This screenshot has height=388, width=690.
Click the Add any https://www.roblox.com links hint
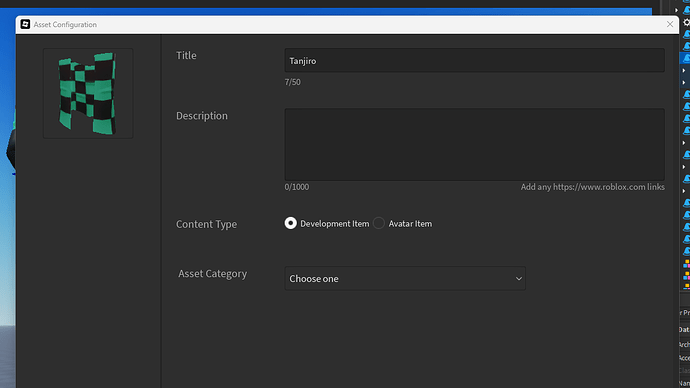pos(593,187)
